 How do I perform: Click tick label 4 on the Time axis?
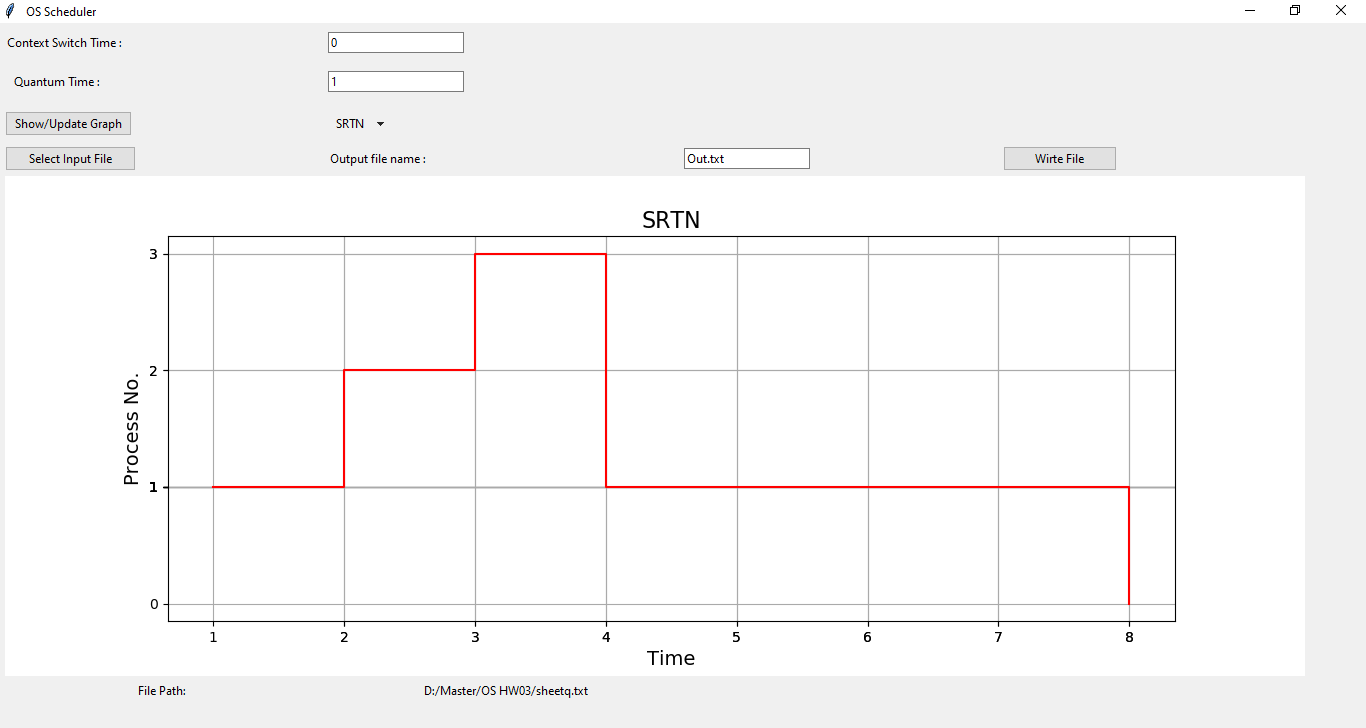coord(606,636)
